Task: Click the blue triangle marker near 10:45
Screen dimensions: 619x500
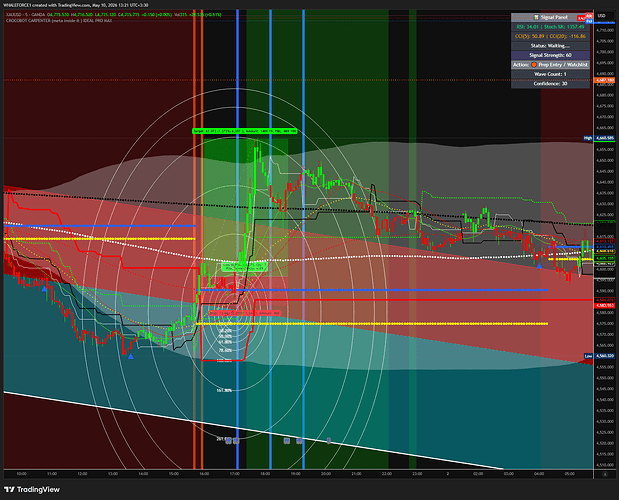Action: coord(44,289)
